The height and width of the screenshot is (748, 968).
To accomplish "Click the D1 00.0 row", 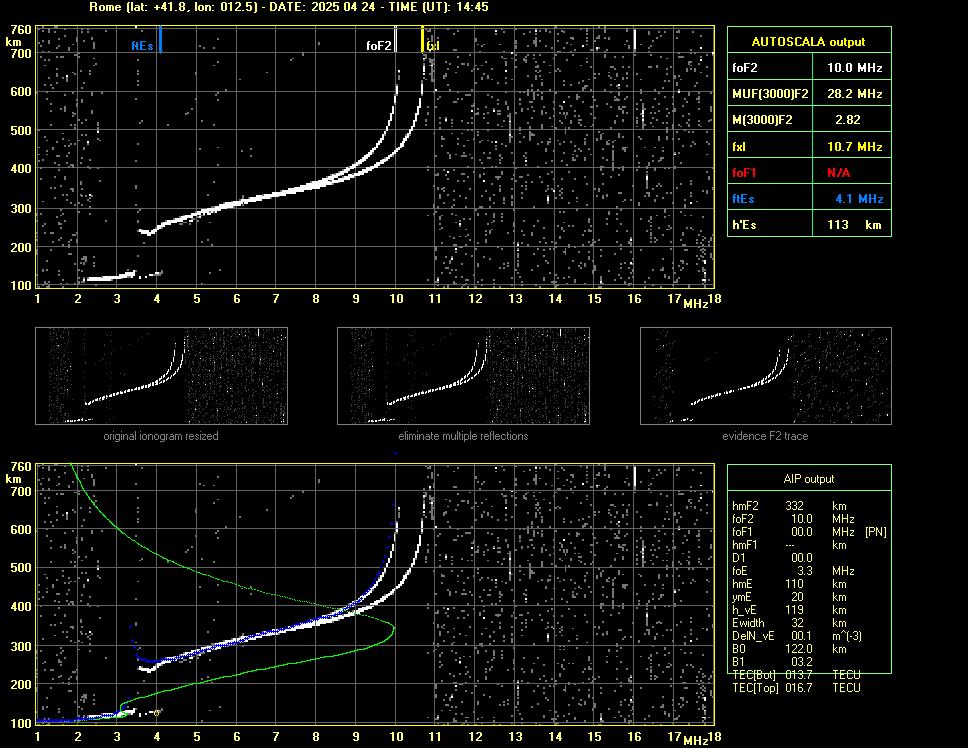I will click(x=772, y=558).
